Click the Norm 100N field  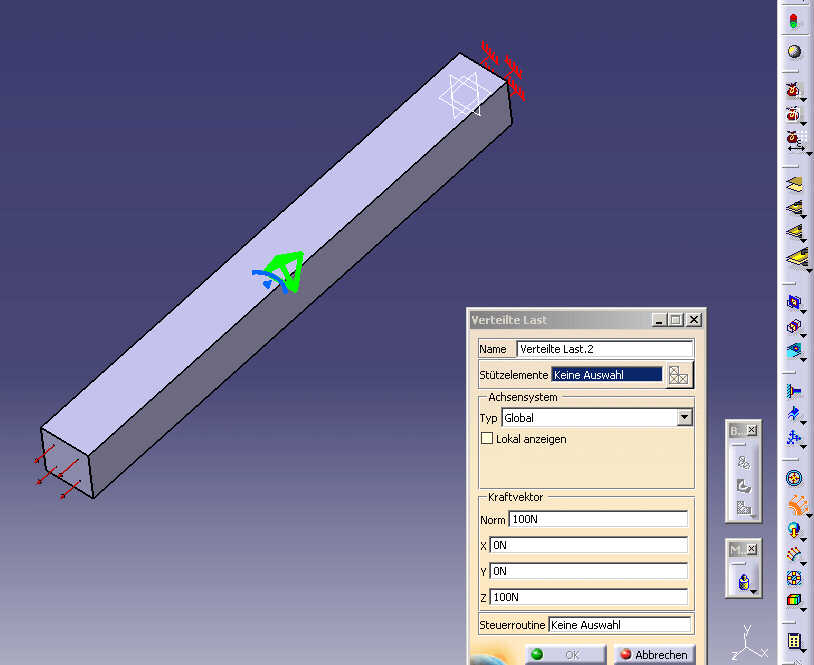[x=598, y=519]
